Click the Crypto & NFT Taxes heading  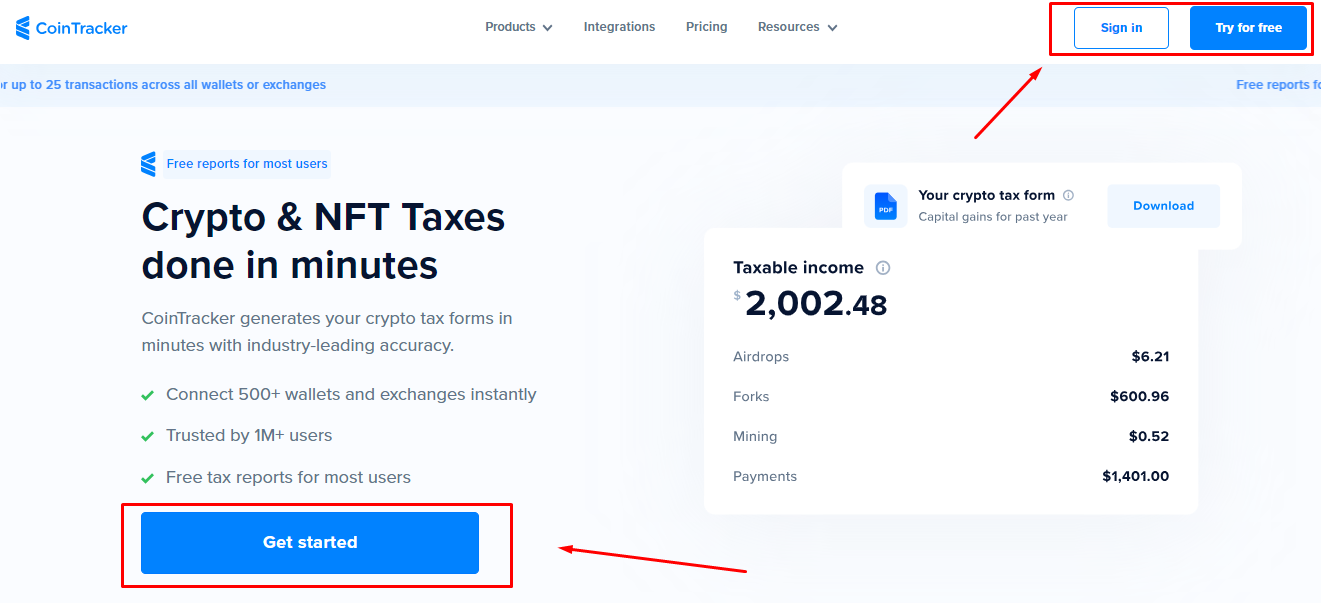click(x=323, y=241)
